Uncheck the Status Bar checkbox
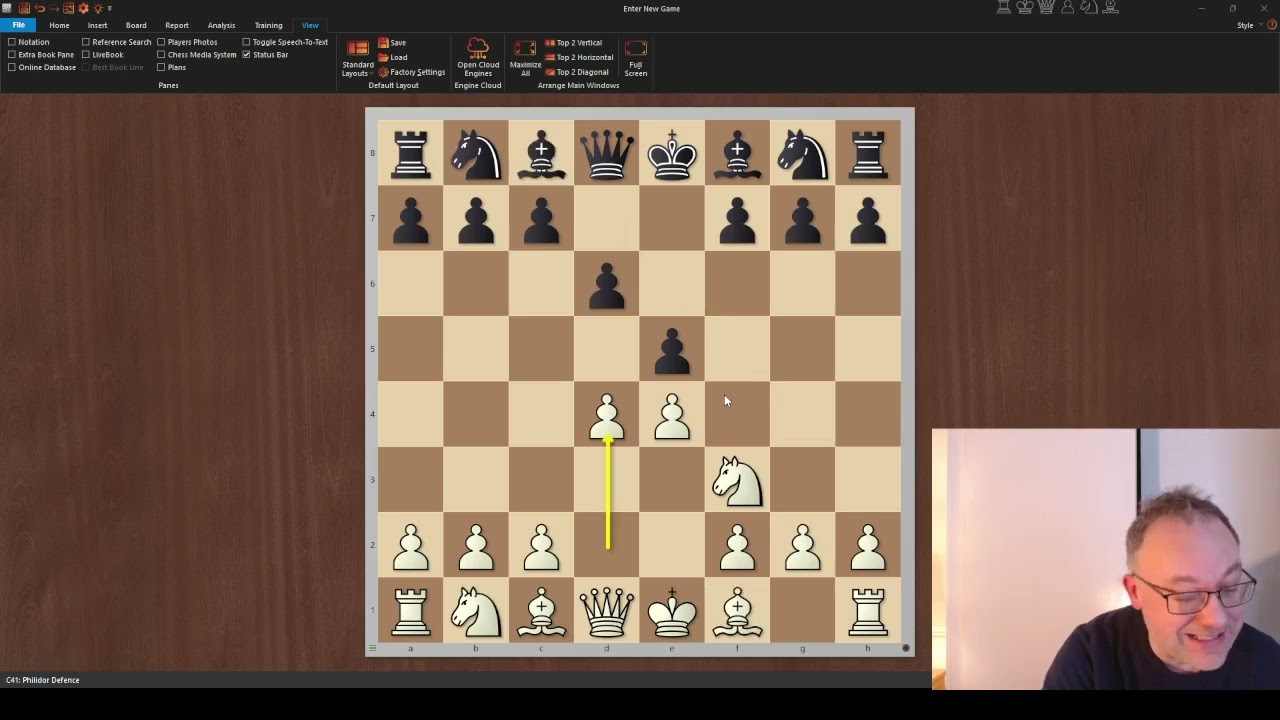 tap(246, 55)
